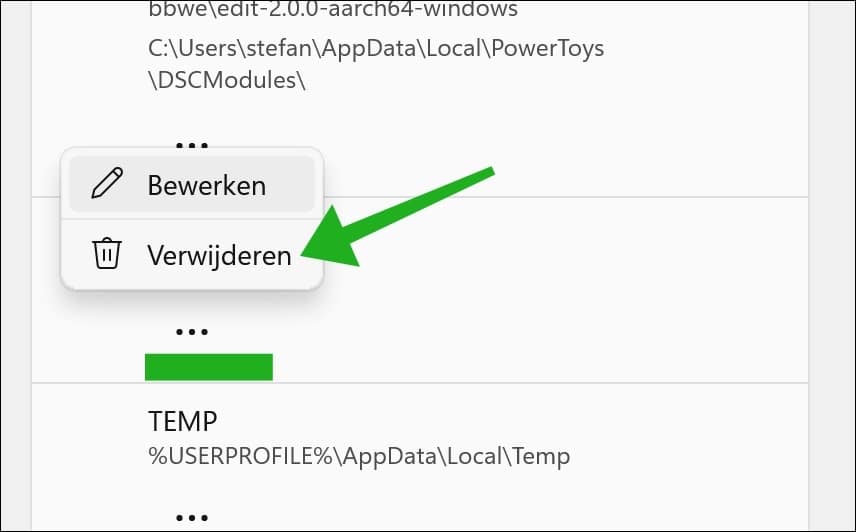Click the green redacted bar
Viewport: 856px width, 532px height.
click(209, 367)
